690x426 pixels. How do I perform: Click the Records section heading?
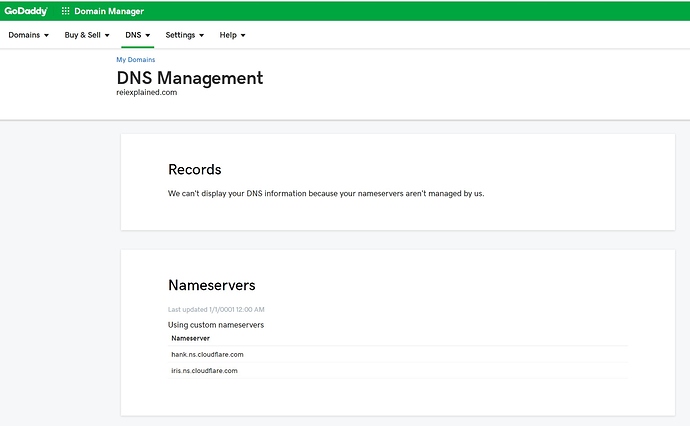tap(195, 169)
